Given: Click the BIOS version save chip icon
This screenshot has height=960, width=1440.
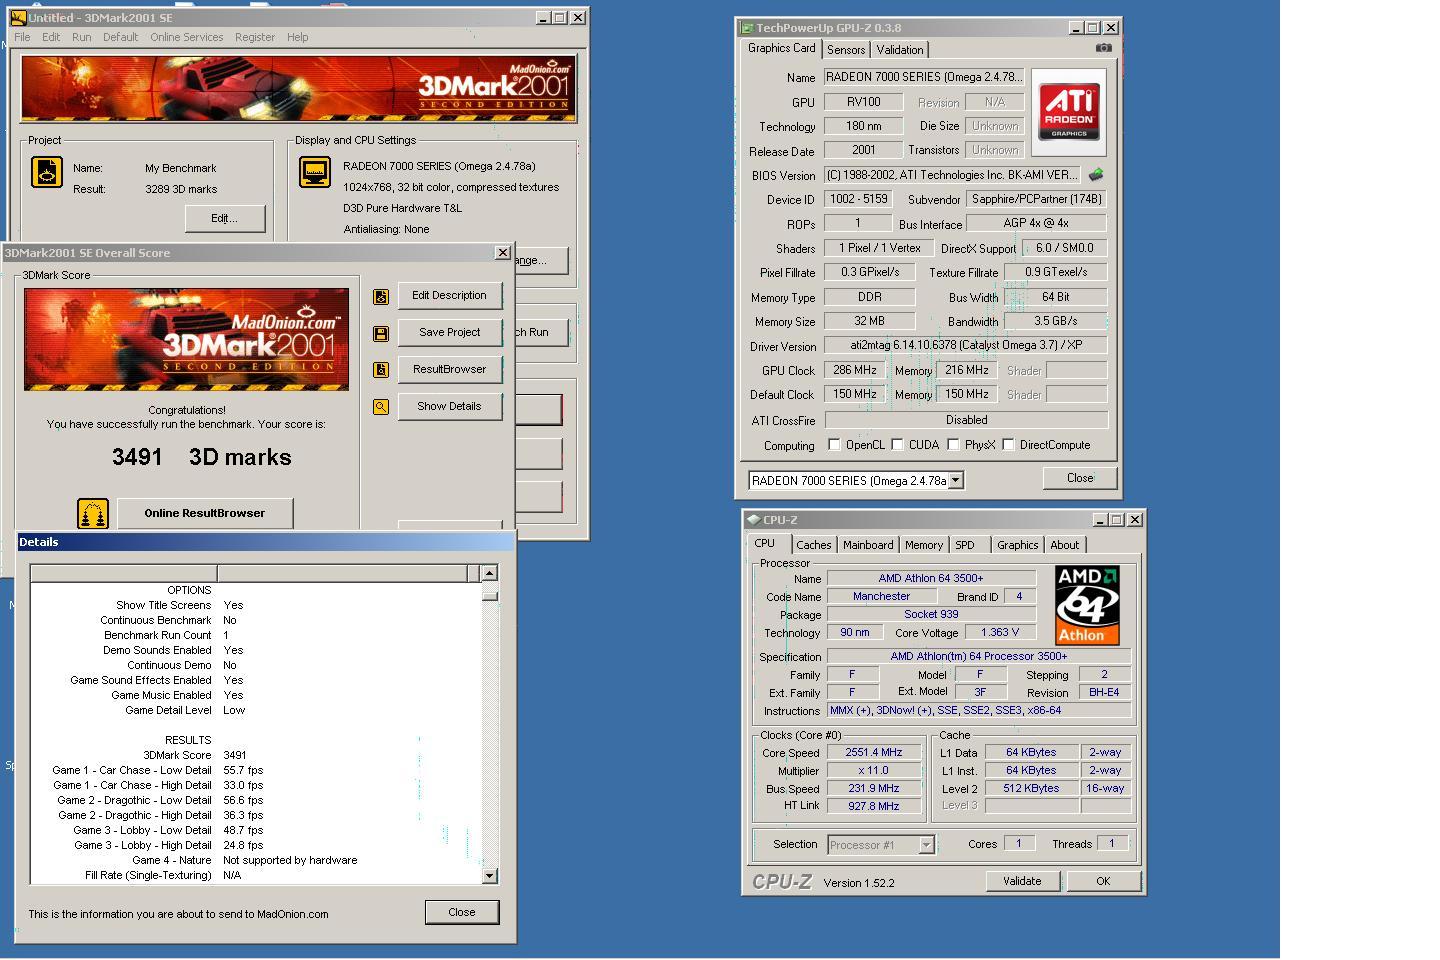Looking at the screenshot, I should click(1096, 175).
